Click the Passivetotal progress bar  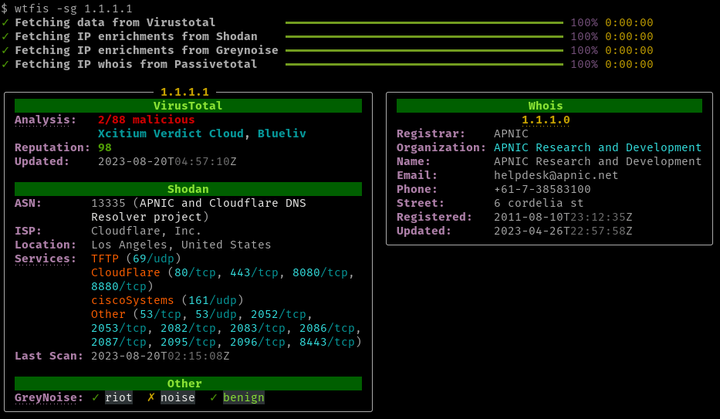(x=424, y=64)
